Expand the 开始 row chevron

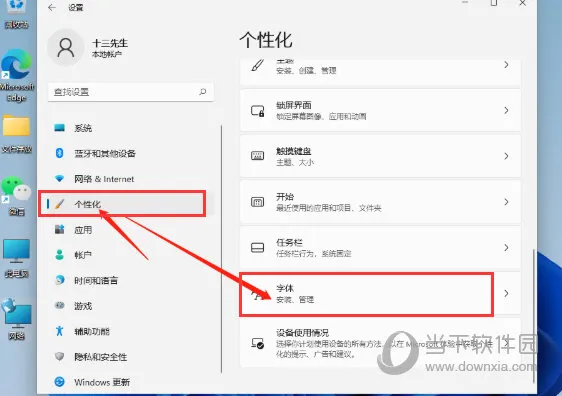[506, 202]
